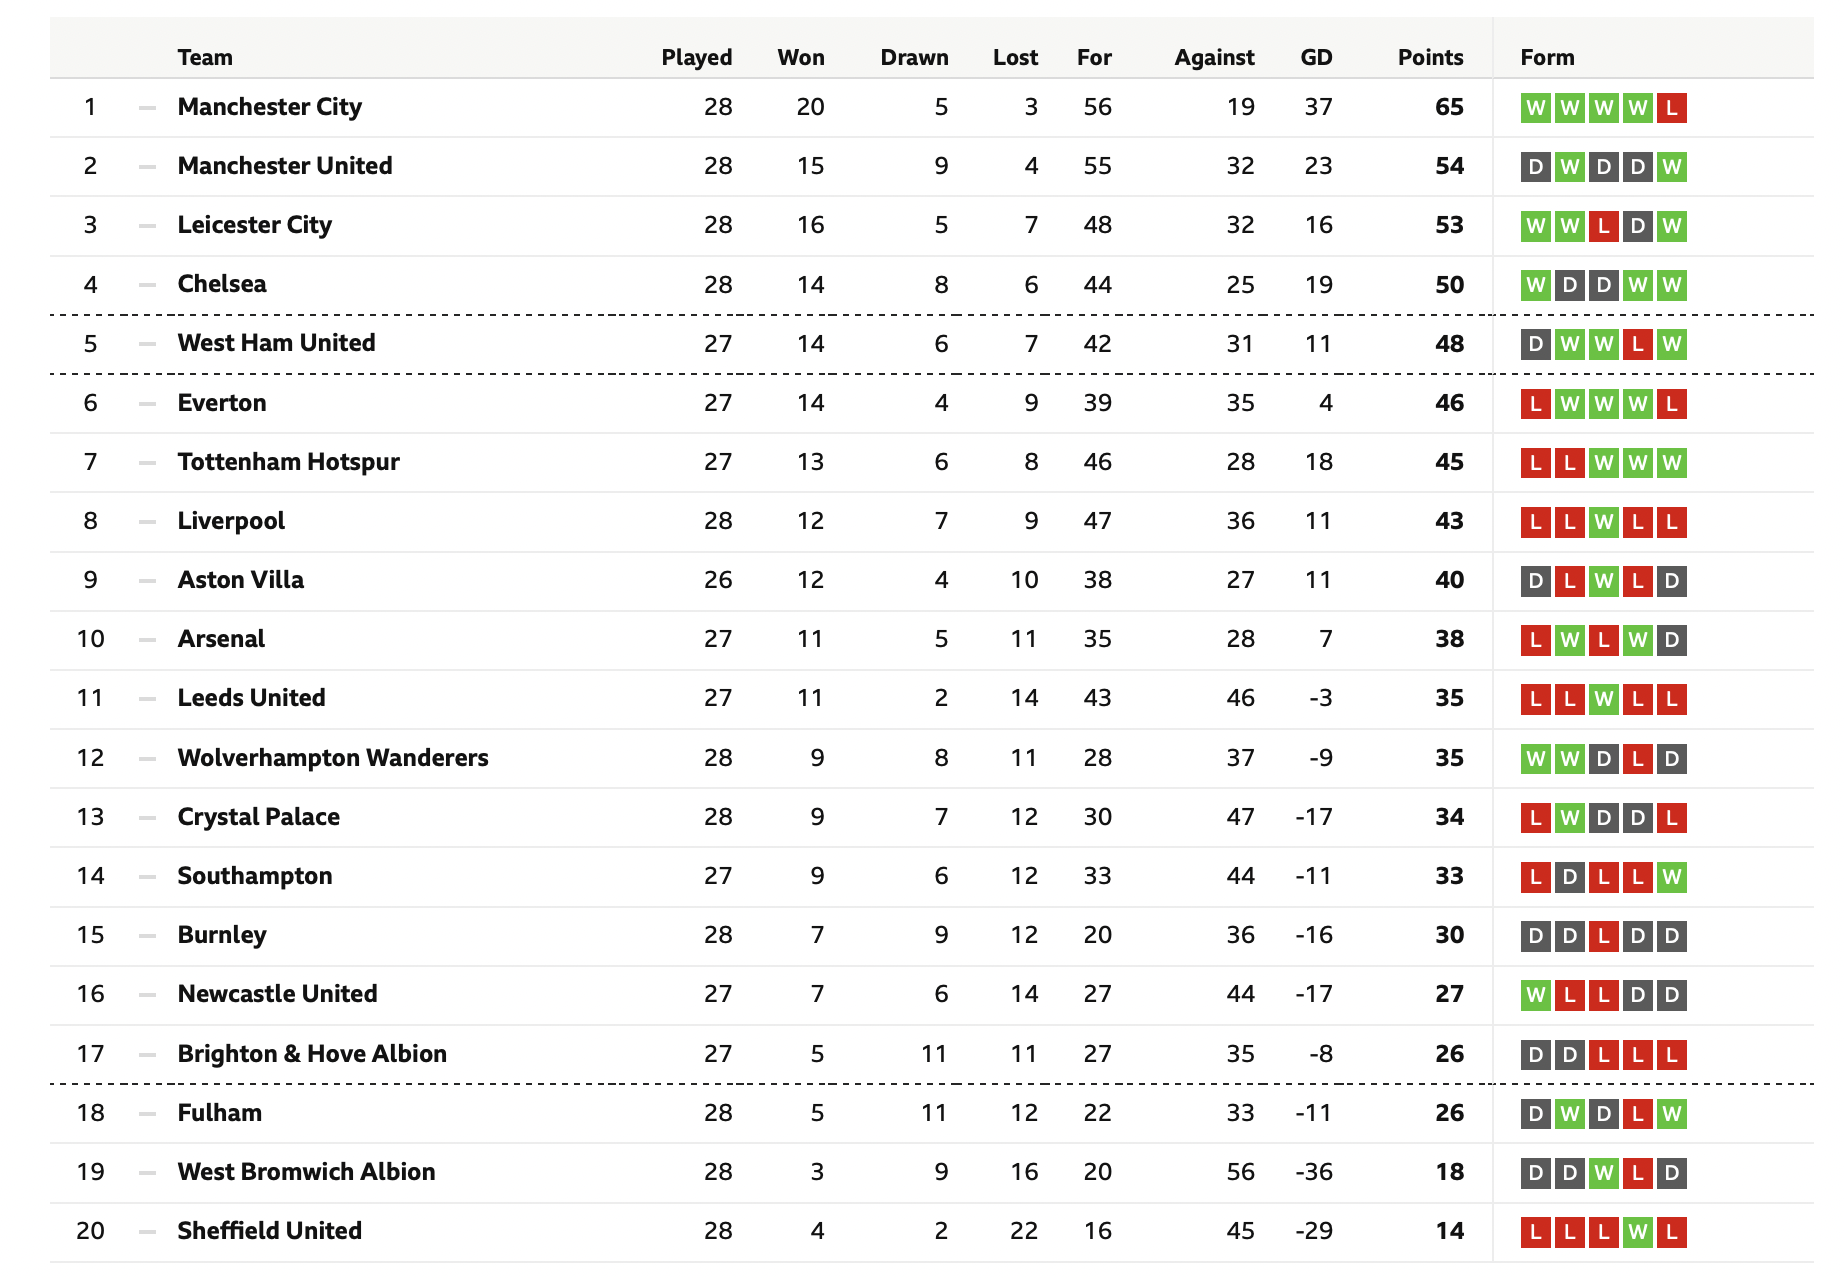Click the GD column header
The width and height of the screenshot is (1844, 1278).
click(1316, 57)
